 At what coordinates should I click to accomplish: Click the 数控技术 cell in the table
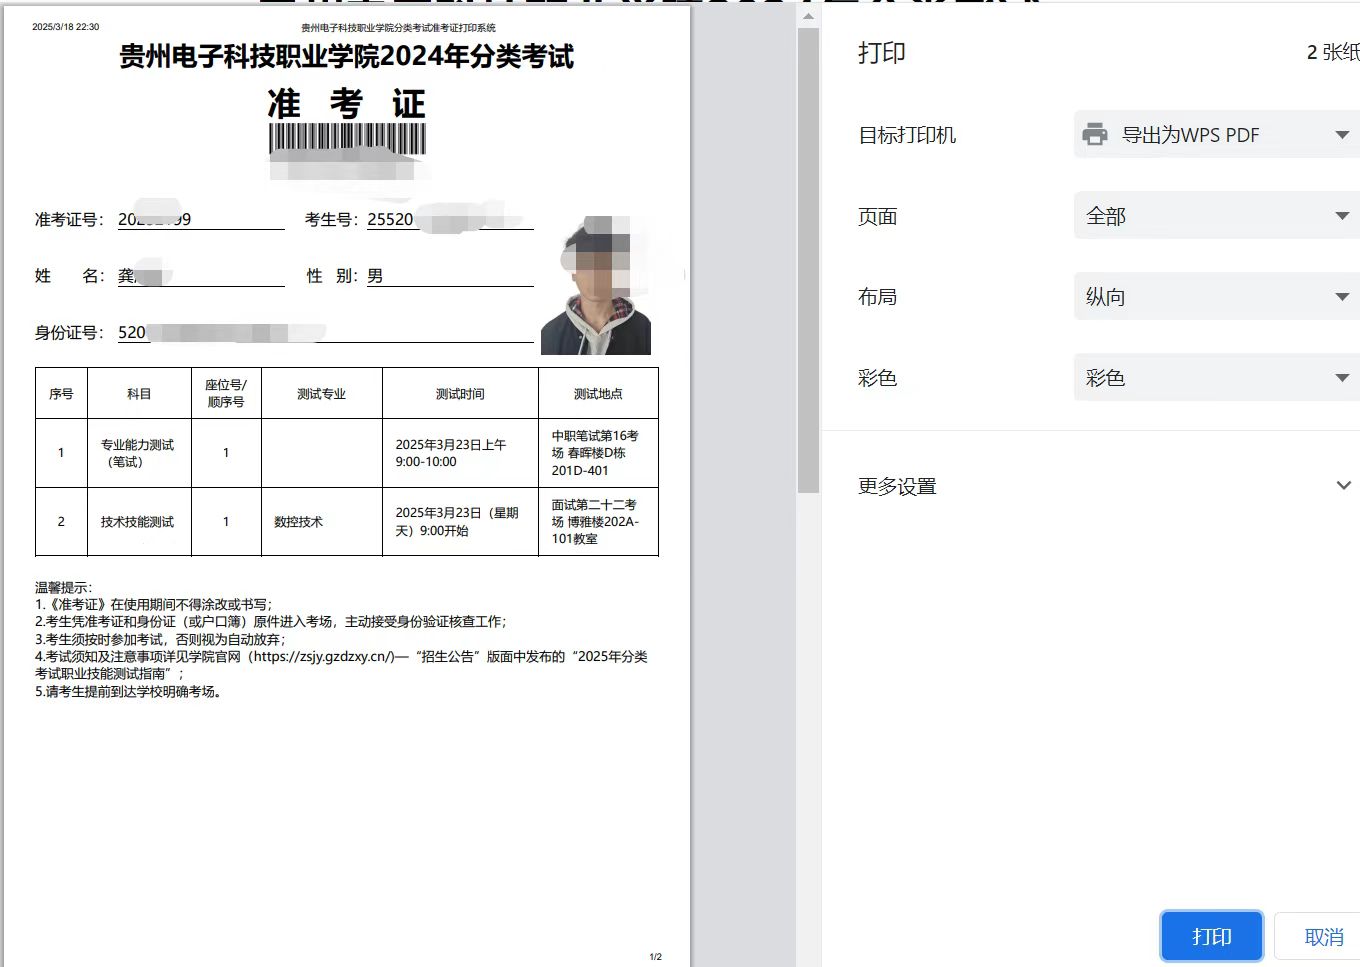point(298,522)
